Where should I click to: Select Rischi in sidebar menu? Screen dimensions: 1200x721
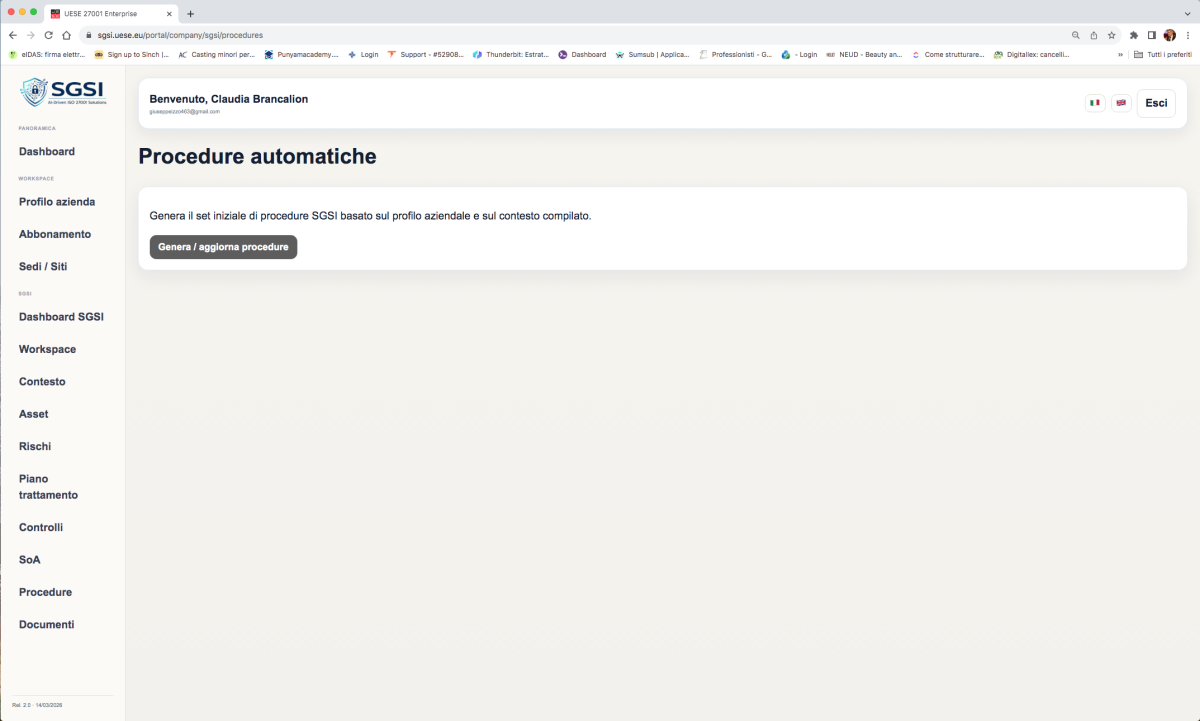point(35,446)
